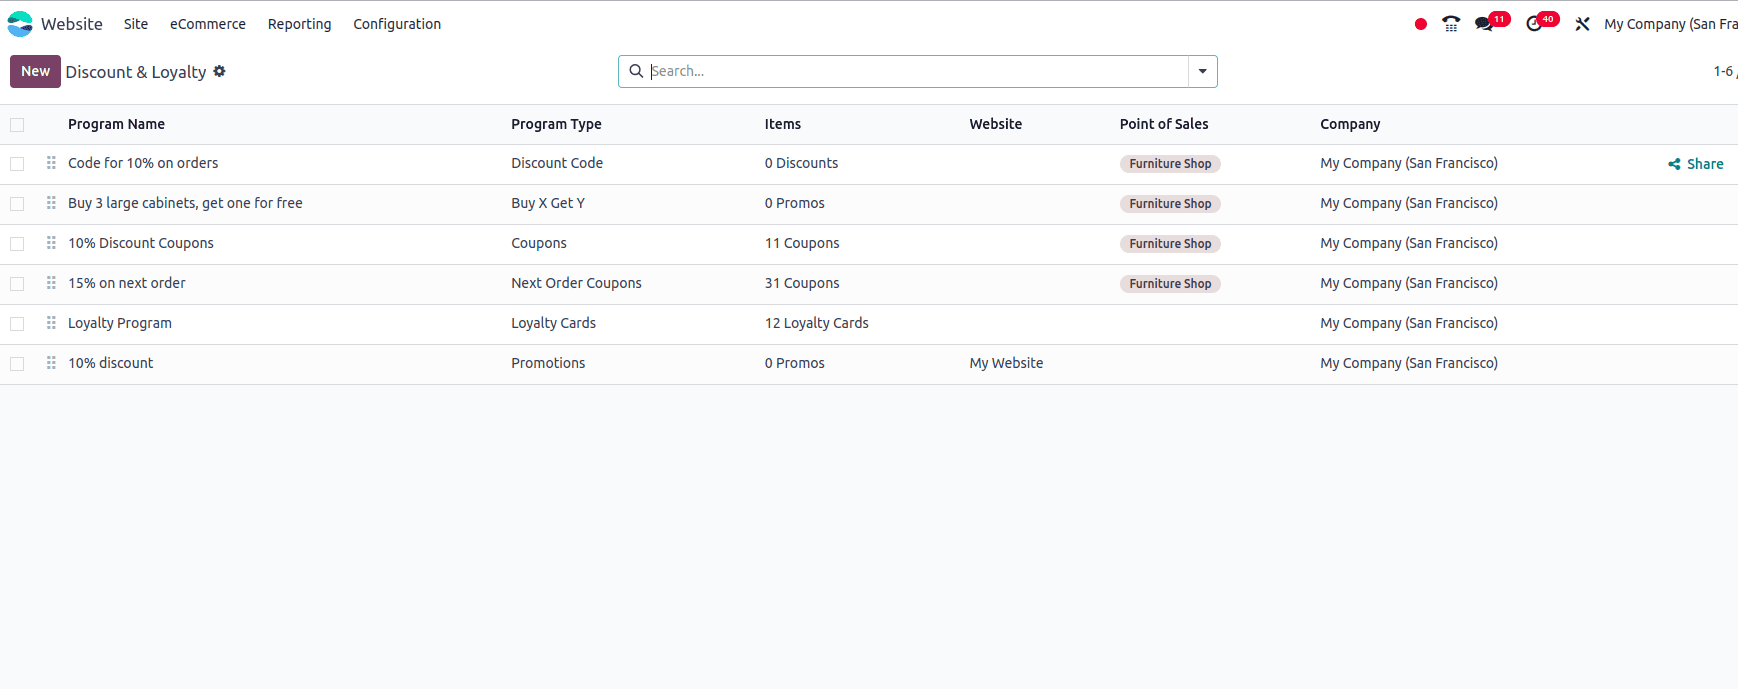This screenshot has width=1738, height=689.
Task: Click the 31 Coupons items cell
Action: click(802, 283)
